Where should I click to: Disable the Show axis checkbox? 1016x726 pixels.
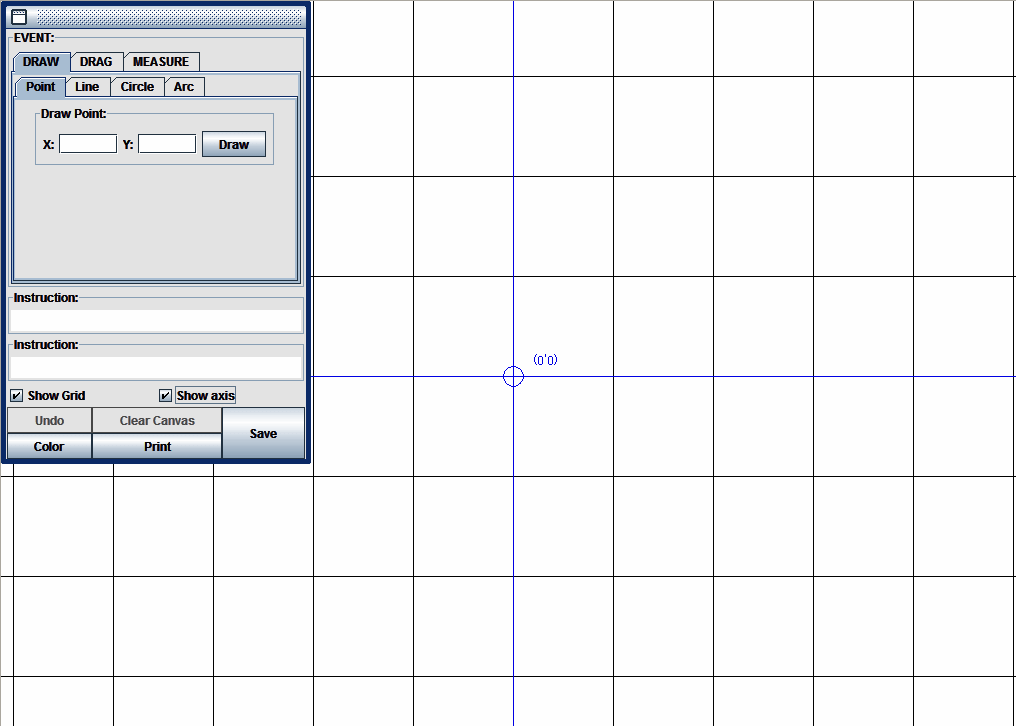coord(166,396)
